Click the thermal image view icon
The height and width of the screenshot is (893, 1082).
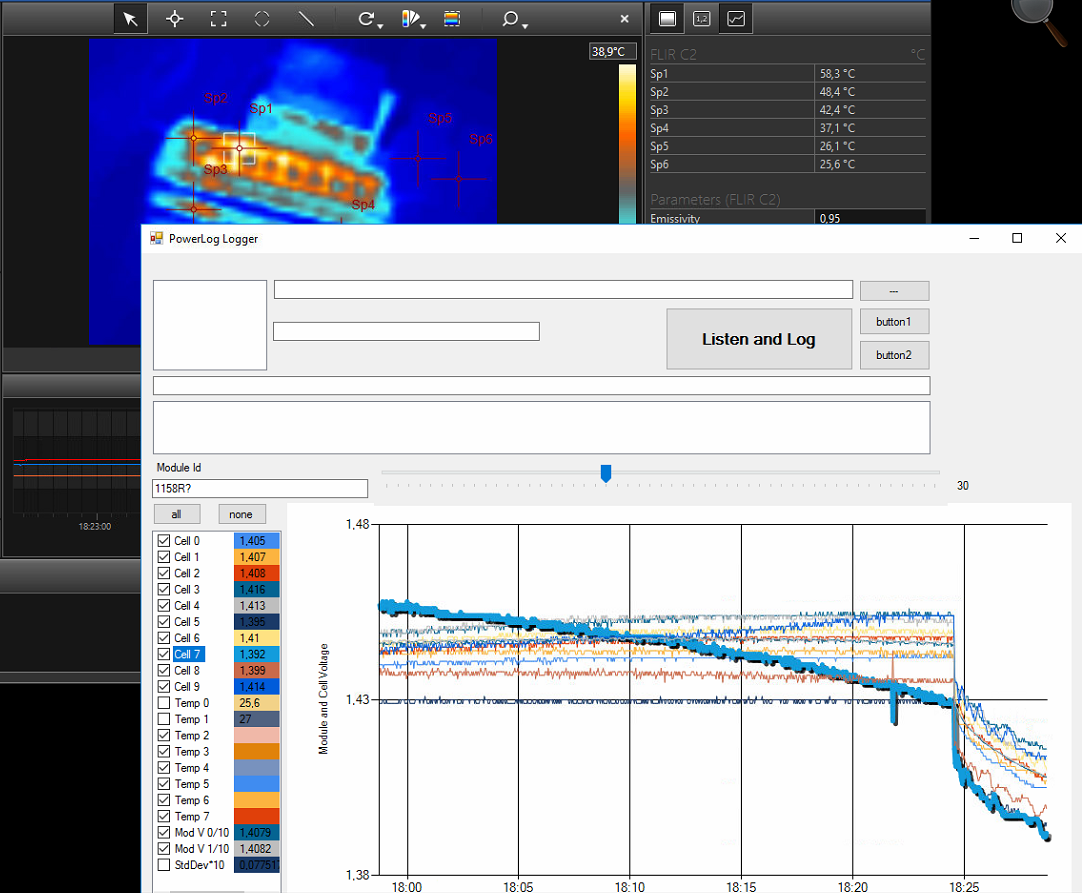point(667,18)
